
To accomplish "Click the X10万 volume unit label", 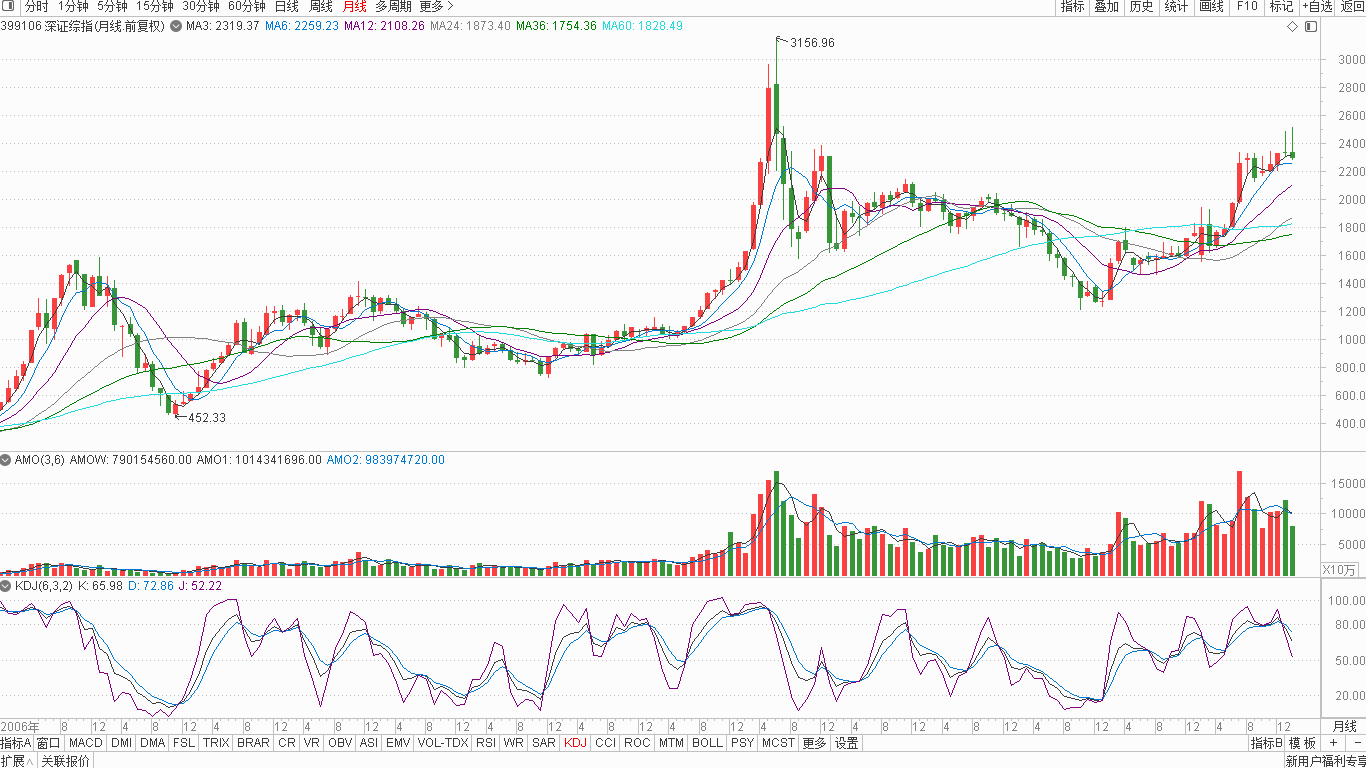I will pyautogui.click(x=1340, y=570).
